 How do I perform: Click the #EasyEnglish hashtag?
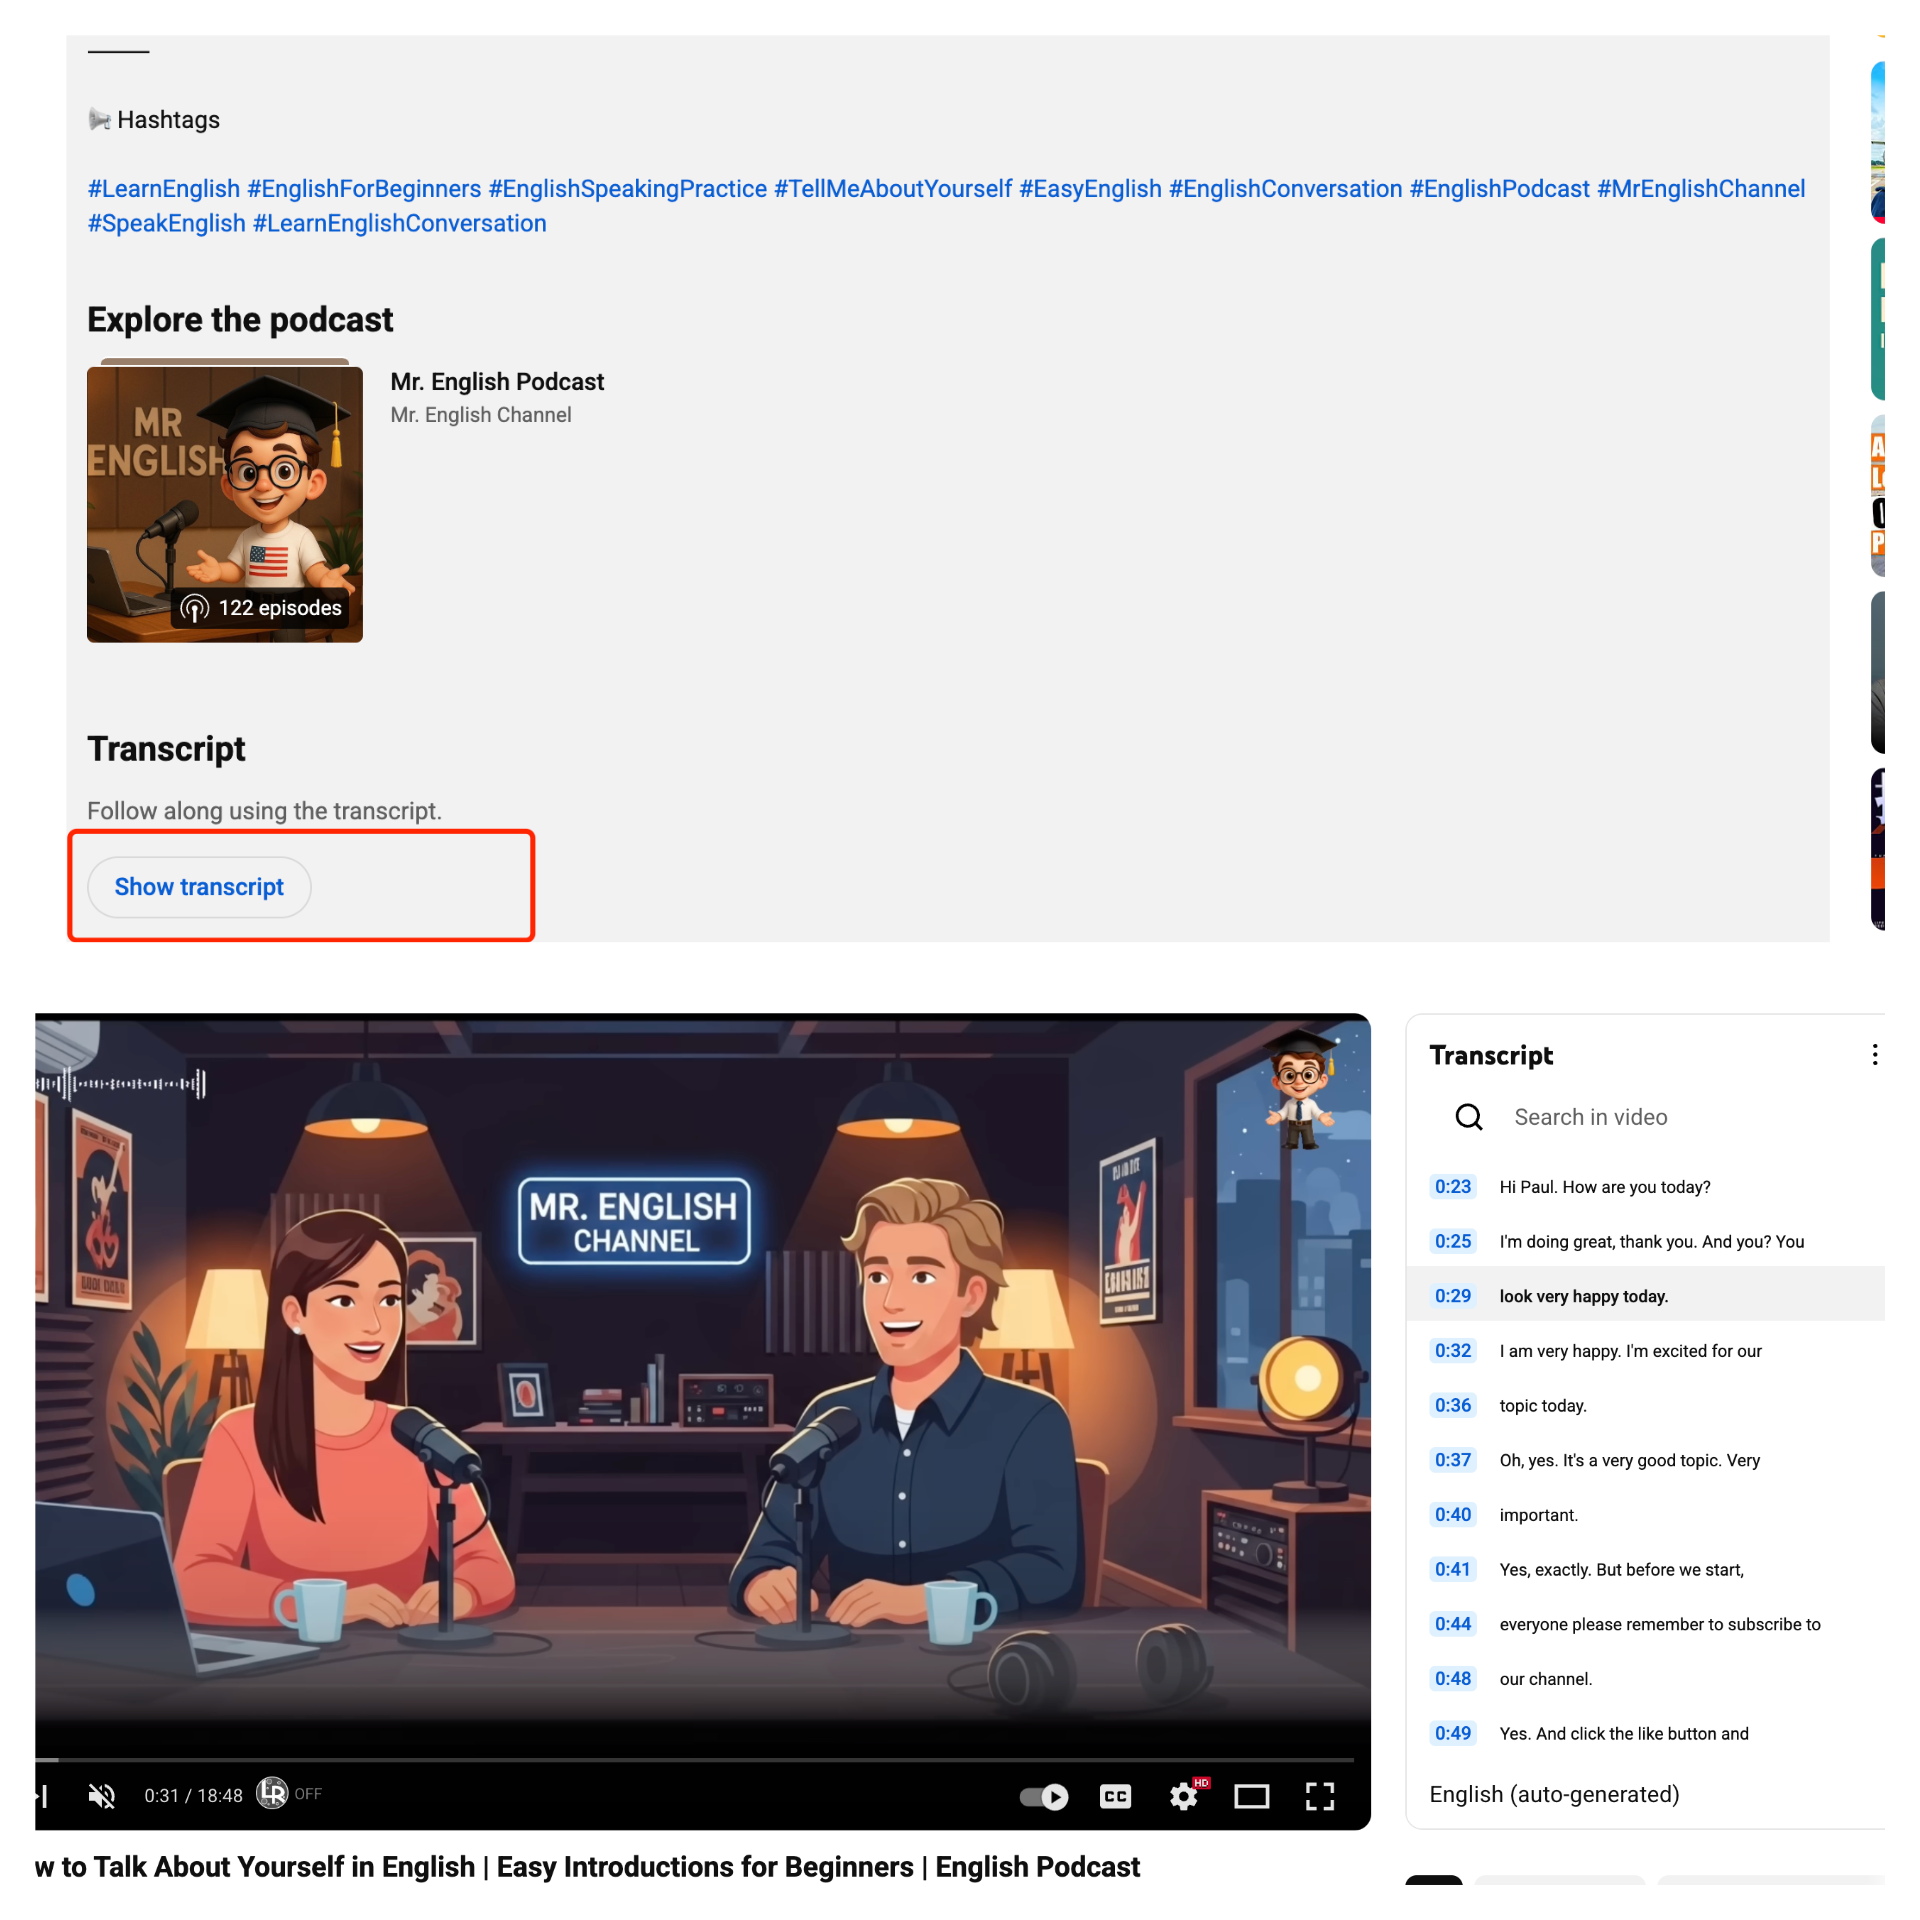click(x=1090, y=189)
